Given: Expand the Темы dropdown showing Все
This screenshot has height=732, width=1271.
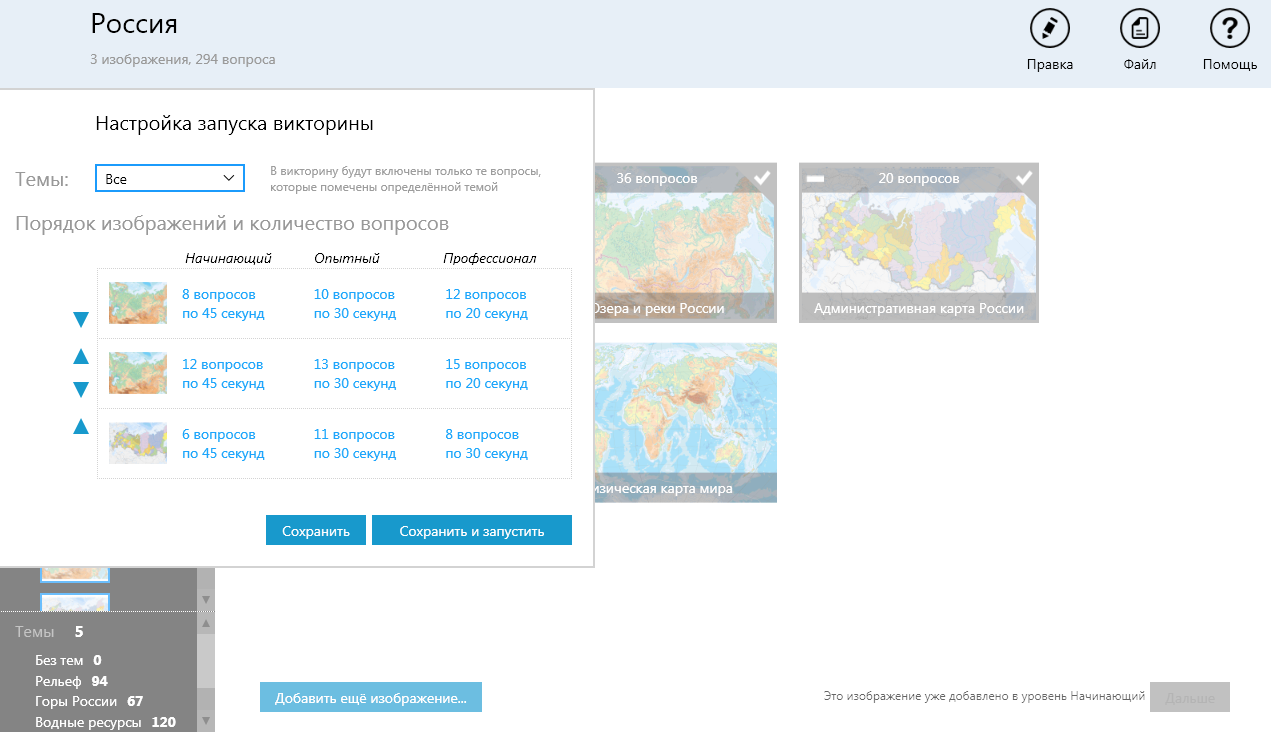Looking at the screenshot, I should pos(170,179).
